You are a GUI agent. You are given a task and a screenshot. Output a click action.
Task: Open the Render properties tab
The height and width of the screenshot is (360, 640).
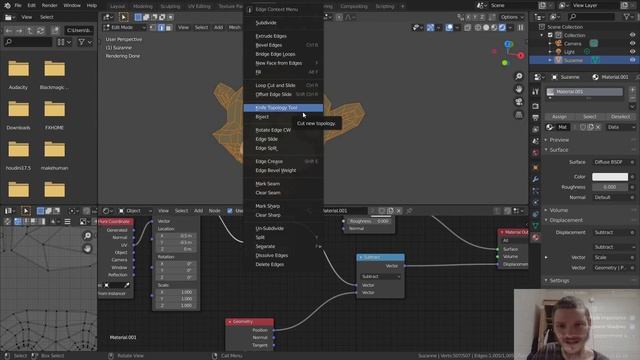[536, 106]
